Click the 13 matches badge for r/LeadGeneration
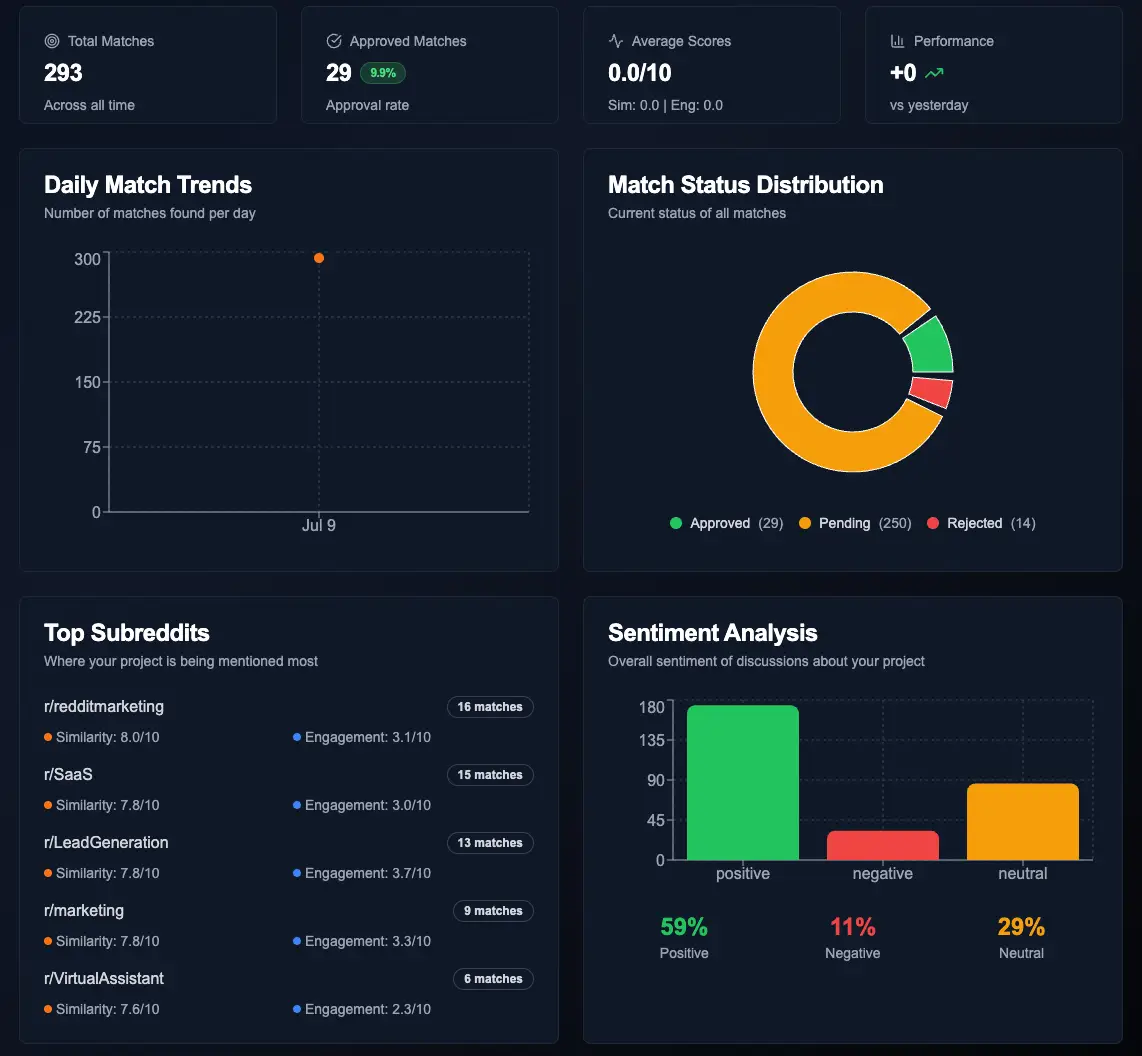Screen dimensions: 1142x1056 point(490,843)
